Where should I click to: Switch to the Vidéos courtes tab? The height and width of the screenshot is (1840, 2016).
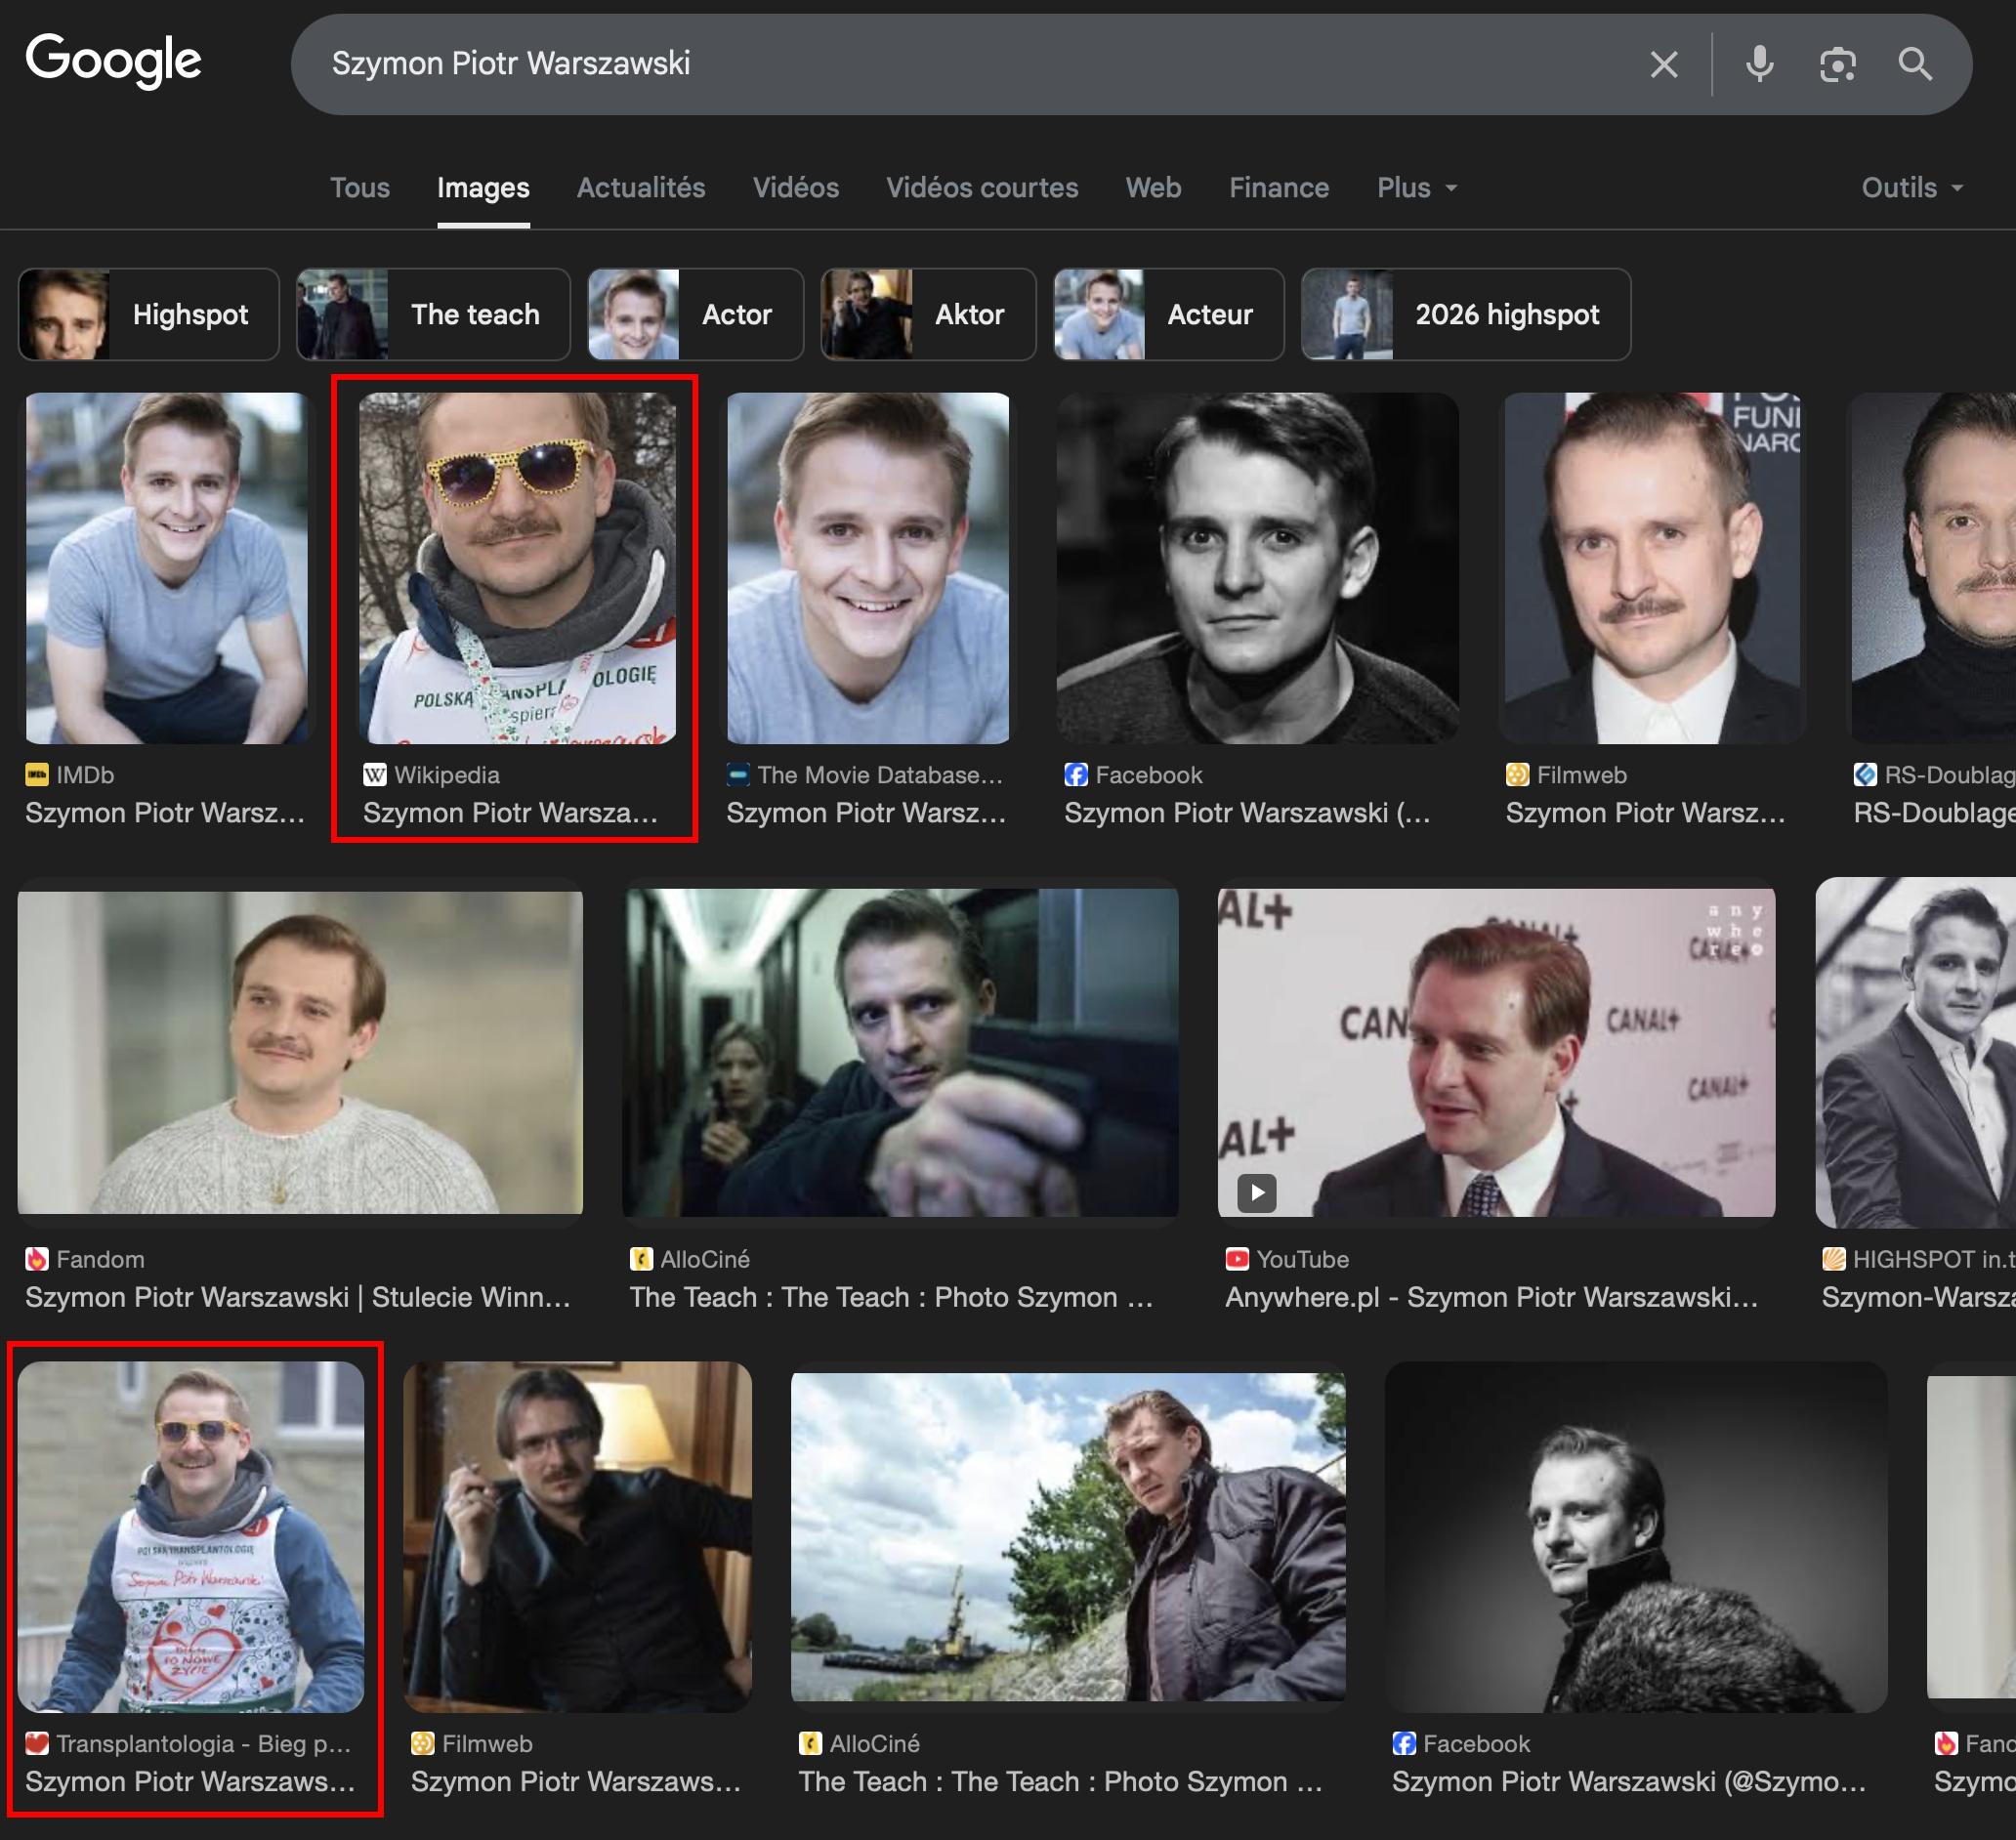[981, 188]
